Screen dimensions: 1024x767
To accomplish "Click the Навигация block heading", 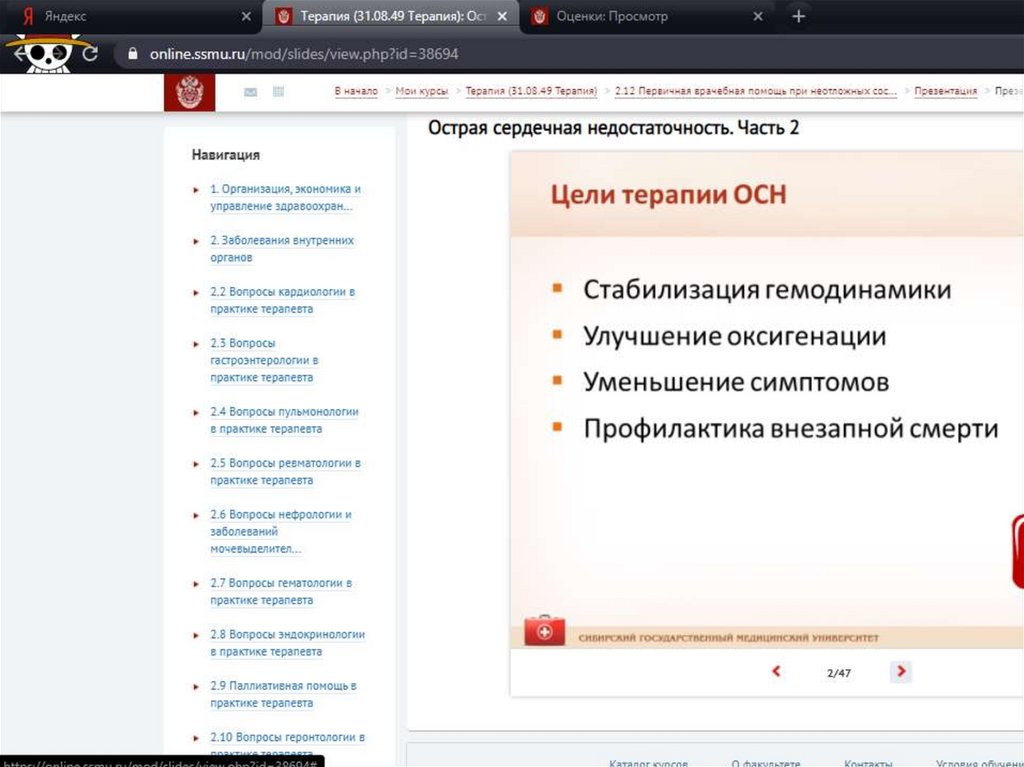I will (226, 155).
